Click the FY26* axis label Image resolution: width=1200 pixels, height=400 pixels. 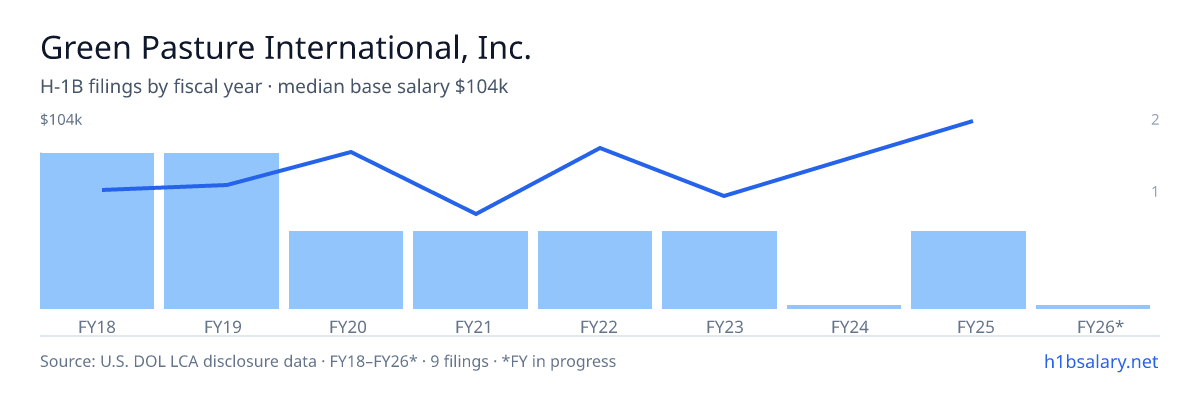click(1100, 326)
